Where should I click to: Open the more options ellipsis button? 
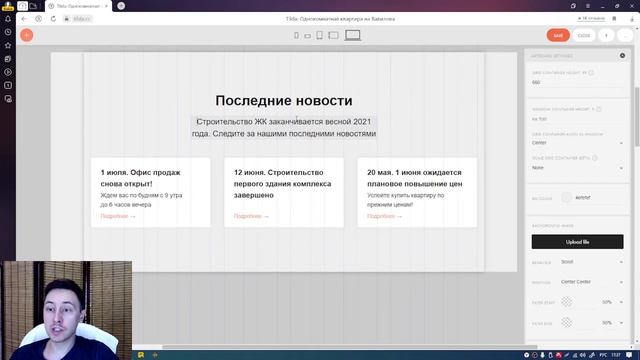point(625,36)
